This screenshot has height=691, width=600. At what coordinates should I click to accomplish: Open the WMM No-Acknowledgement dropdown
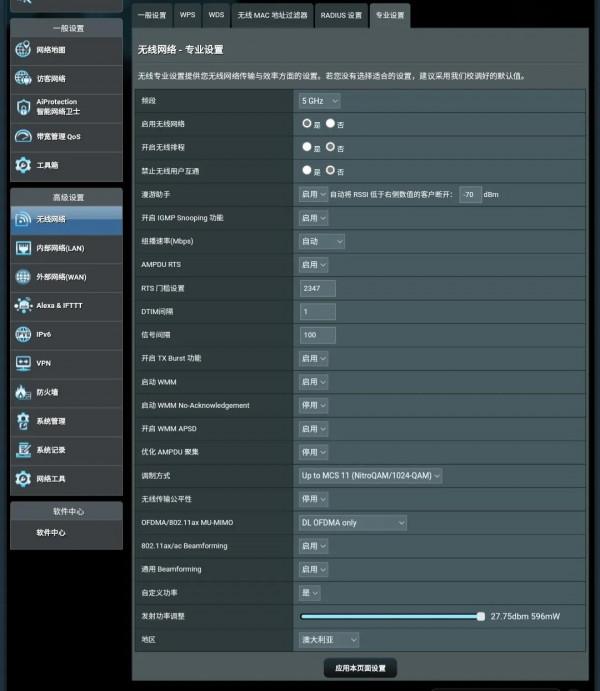(x=313, y=405)
